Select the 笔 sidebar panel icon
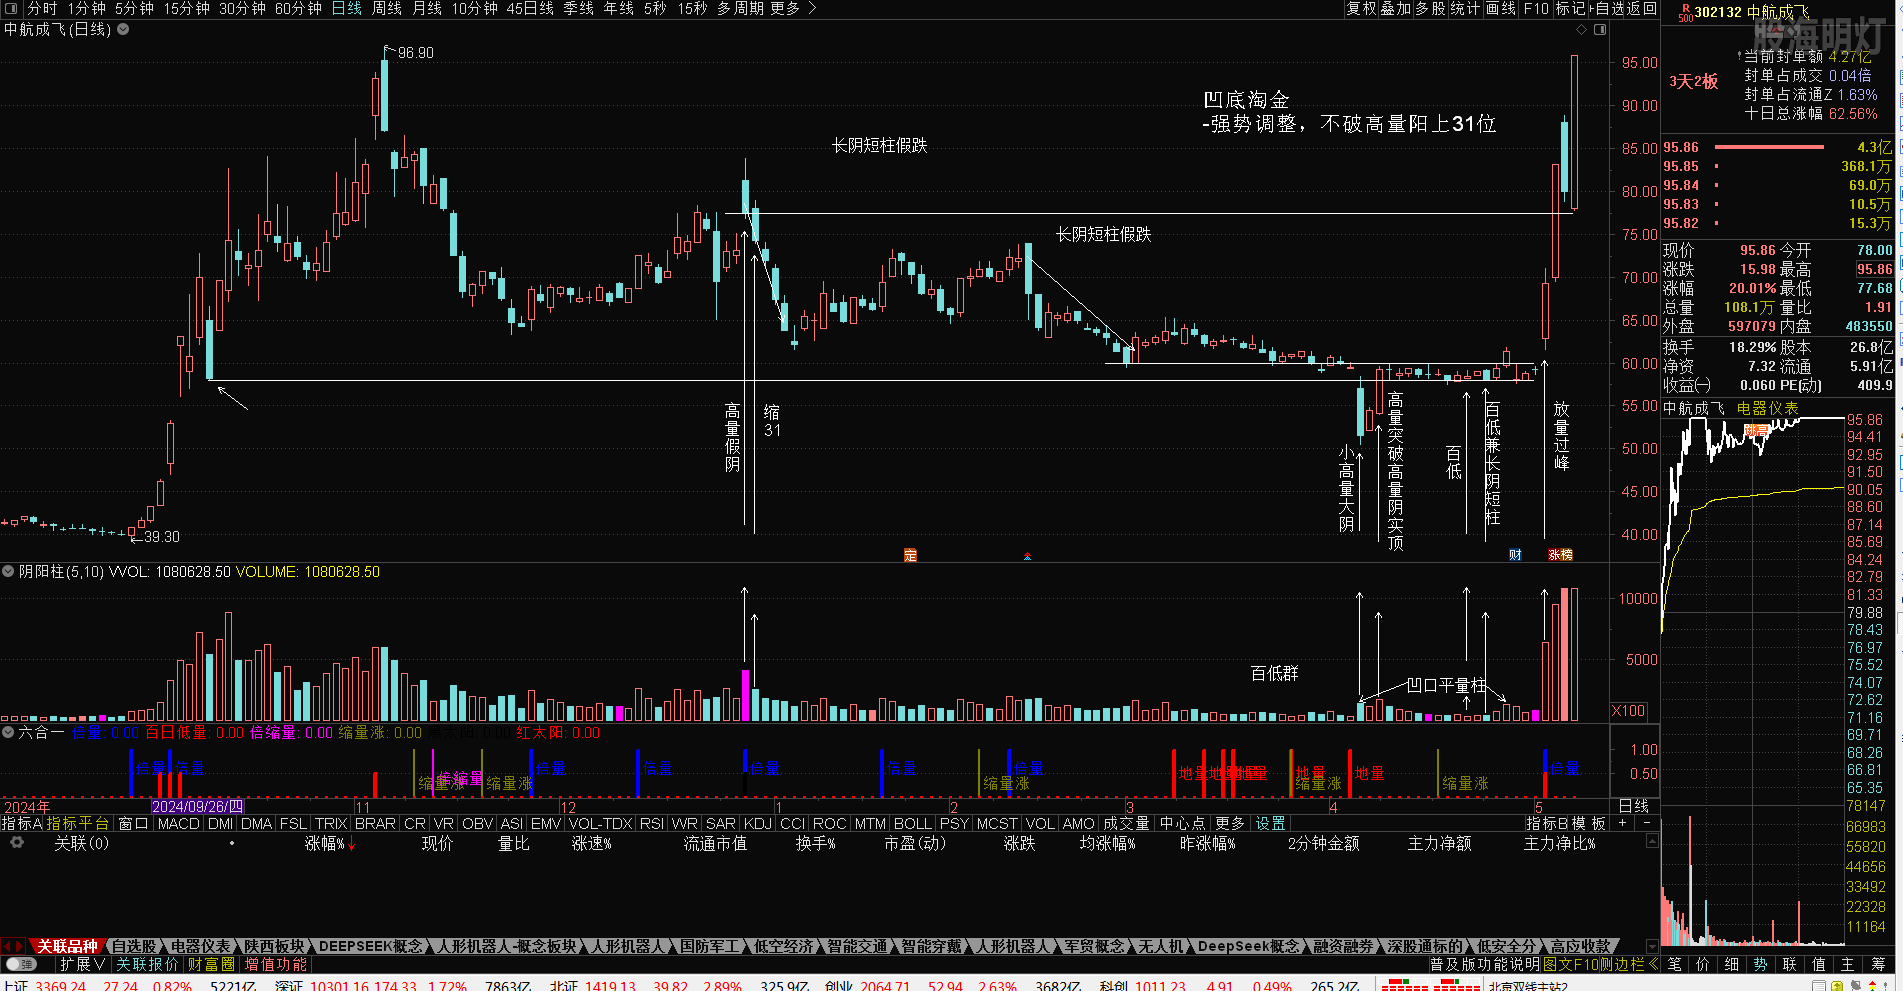The height and width of the screenshot is (991, 1903). click(x=1674, y=964)
